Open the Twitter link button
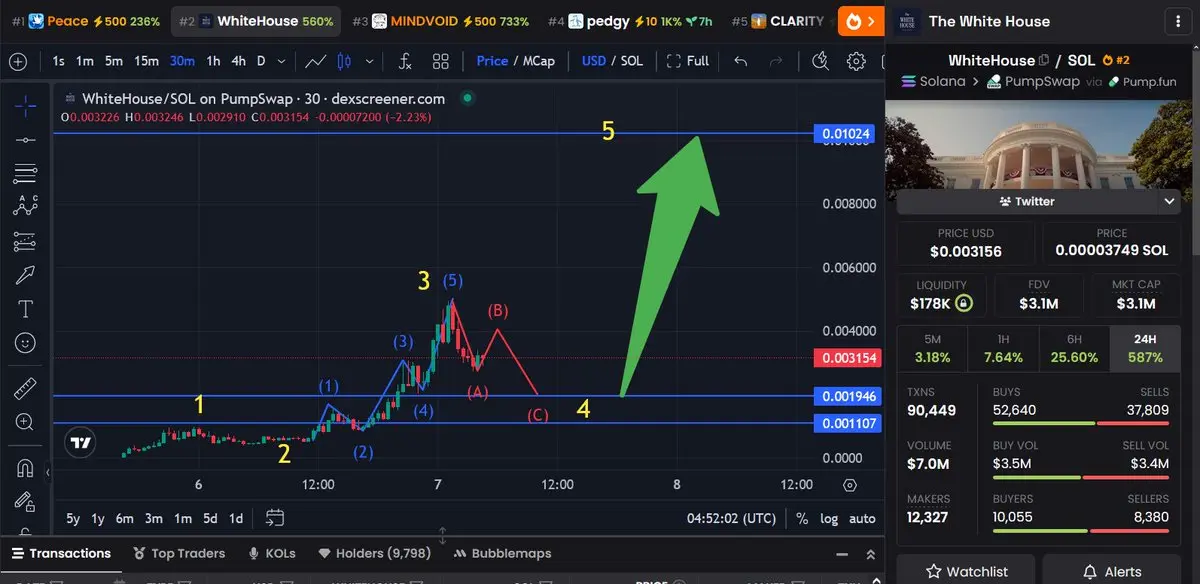 point(1027,201)
